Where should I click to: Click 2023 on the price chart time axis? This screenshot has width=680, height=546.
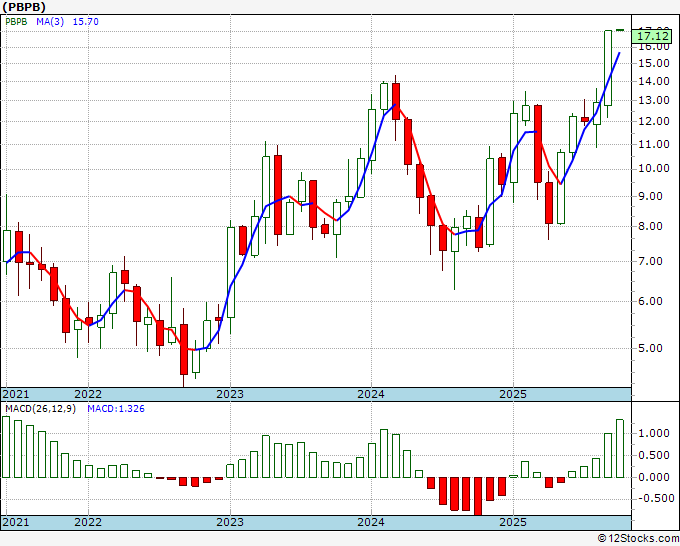coord(230,394)
